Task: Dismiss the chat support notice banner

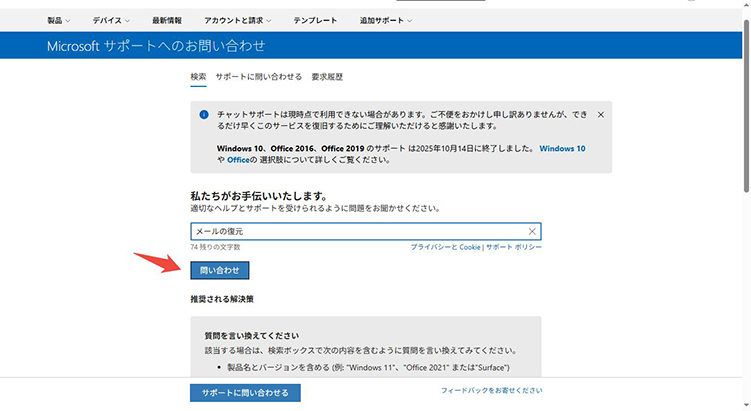Action: click(601, 115)
